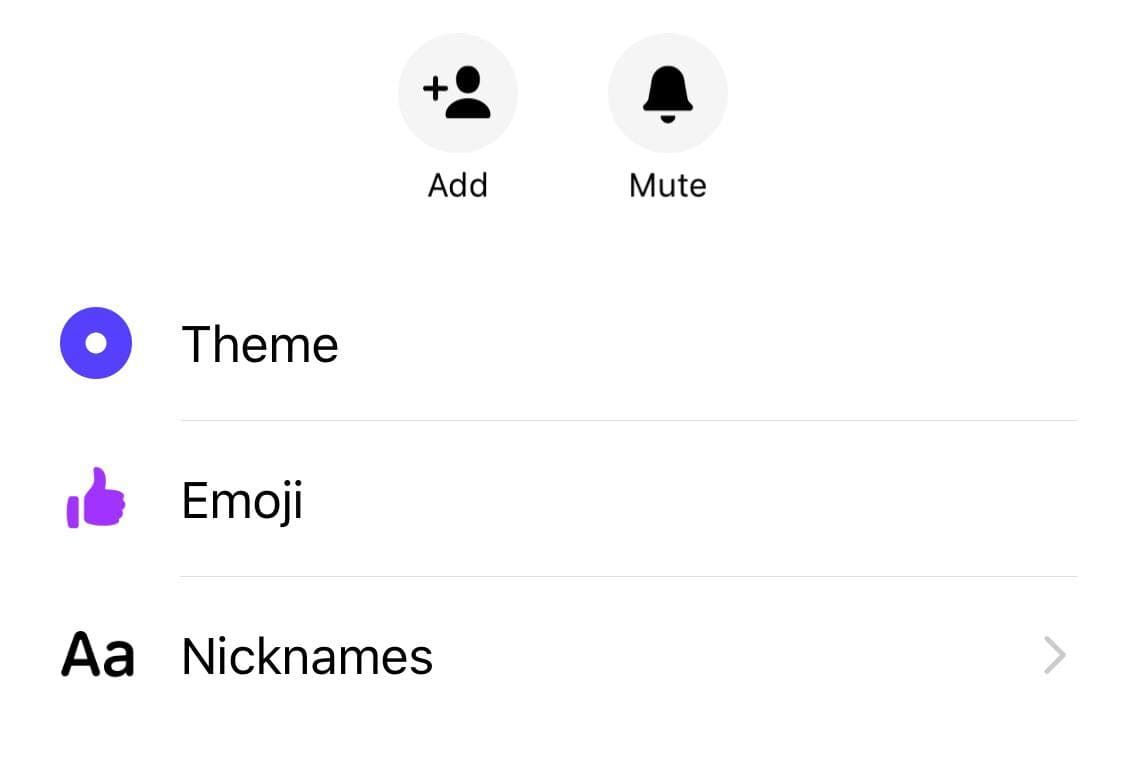Select the Nicknames menu entry text
1125x761 pixels.
(307, 657)
